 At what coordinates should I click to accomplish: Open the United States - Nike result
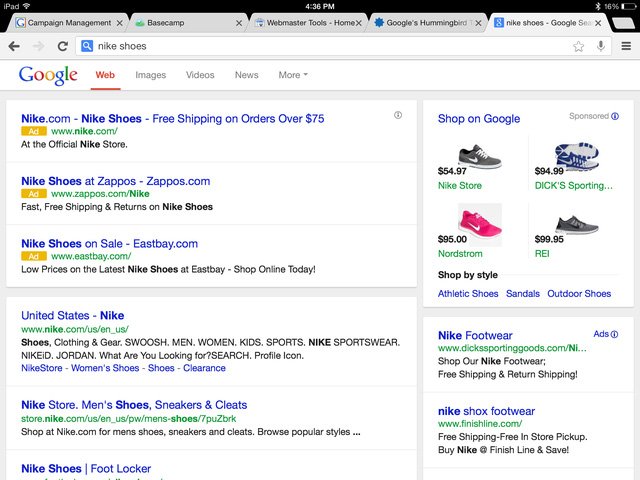[x=73, y=316]
